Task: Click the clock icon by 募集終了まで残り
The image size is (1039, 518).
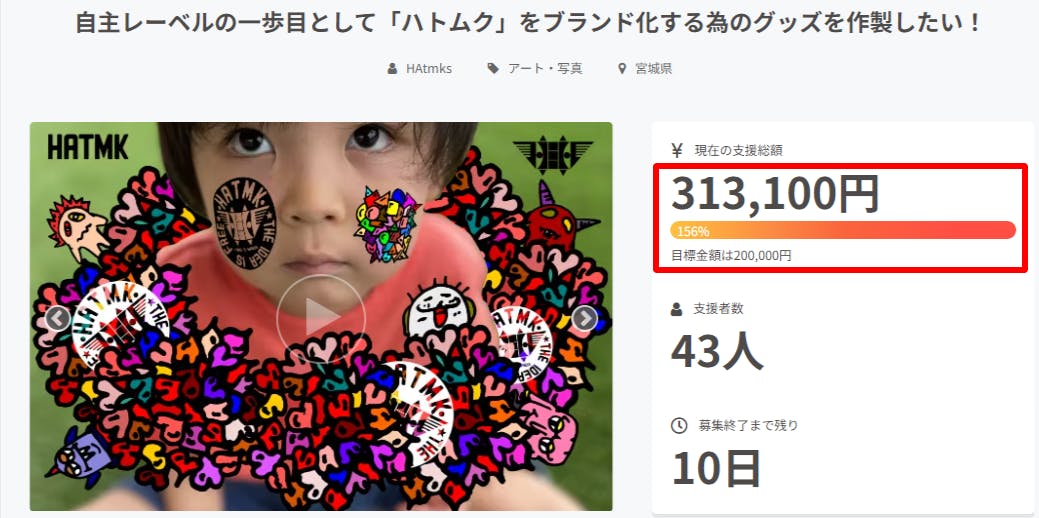Action: pos(679,425)
